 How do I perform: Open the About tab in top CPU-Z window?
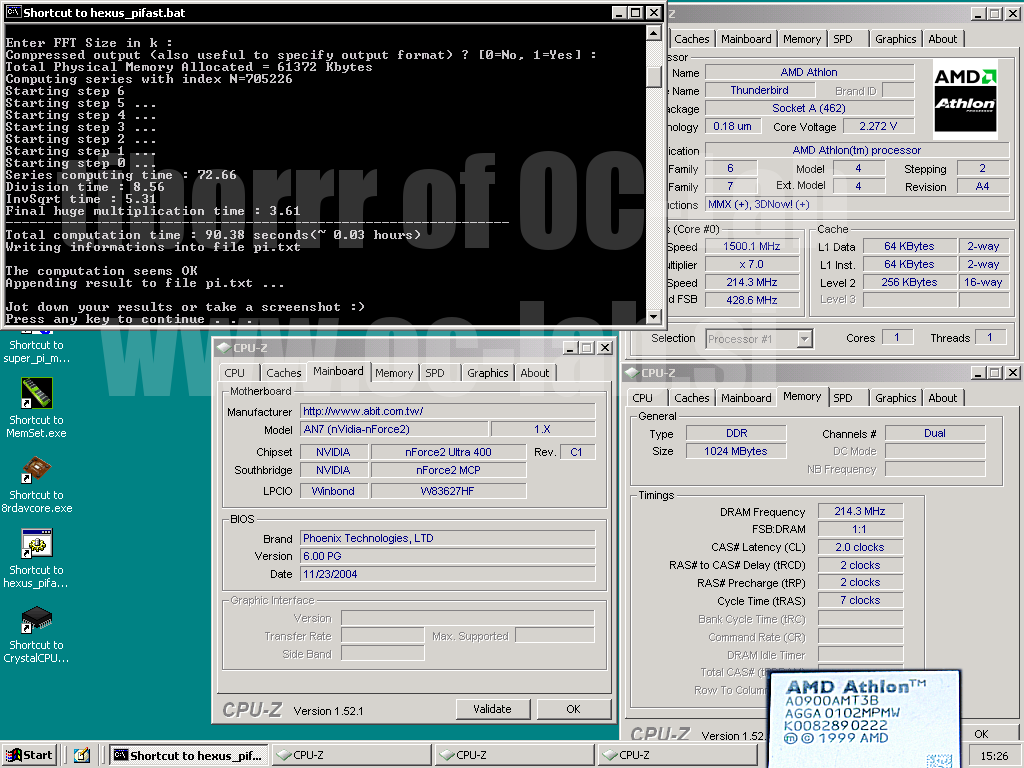943,39
